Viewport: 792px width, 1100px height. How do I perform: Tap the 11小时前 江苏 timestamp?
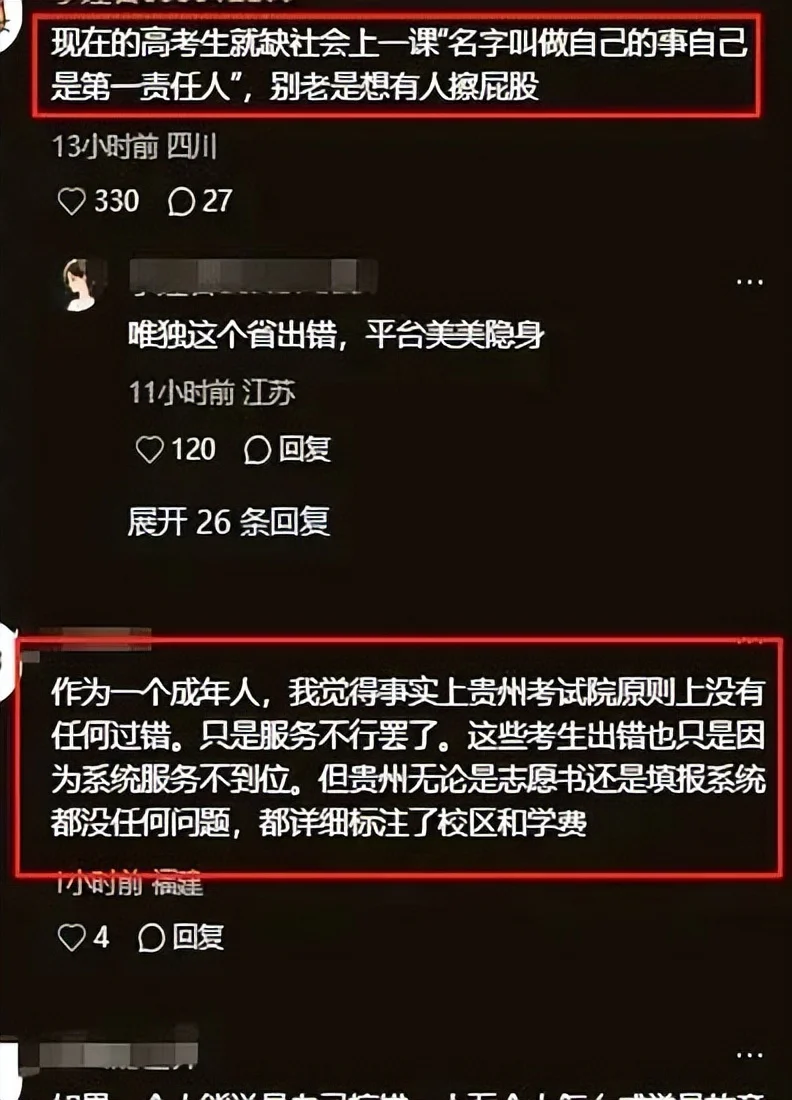pyautogui.click(x=212, y=392)
